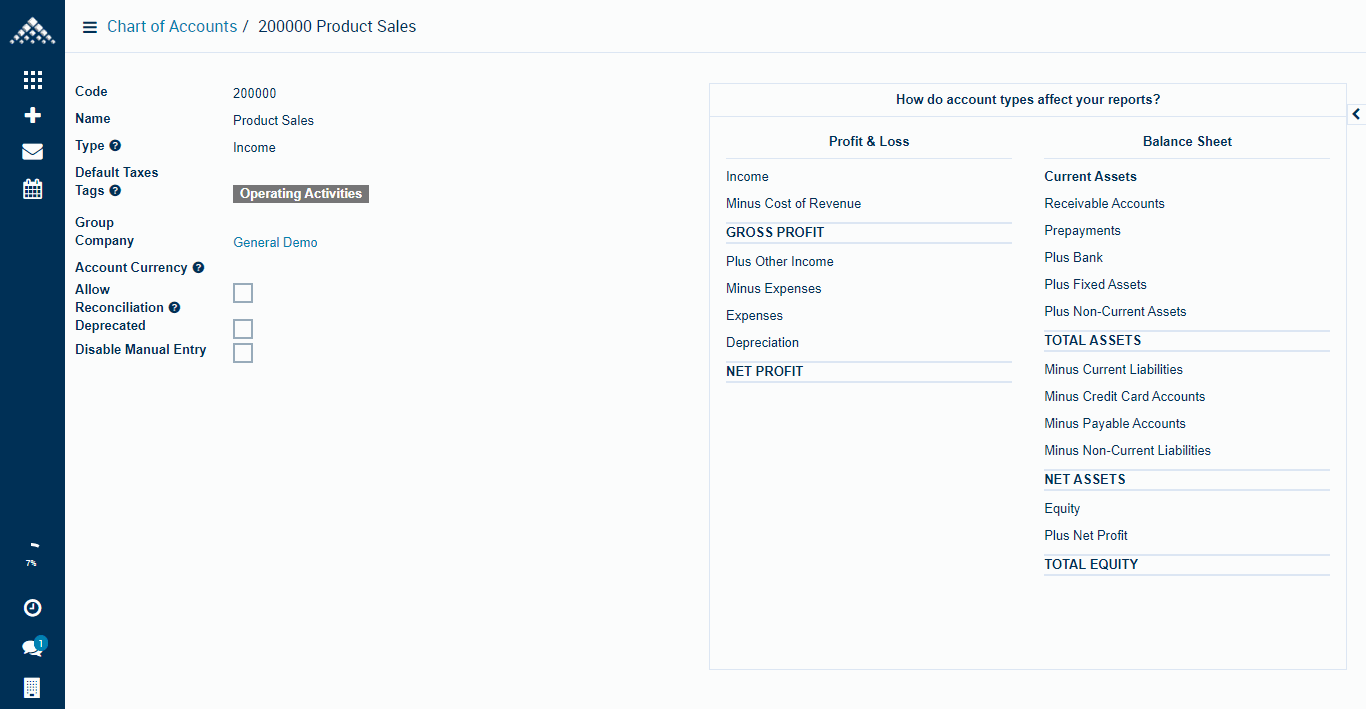Check the Disable Manual Entry checkbox
This screenshot has height=709, width=1366.
coord(243,353)
